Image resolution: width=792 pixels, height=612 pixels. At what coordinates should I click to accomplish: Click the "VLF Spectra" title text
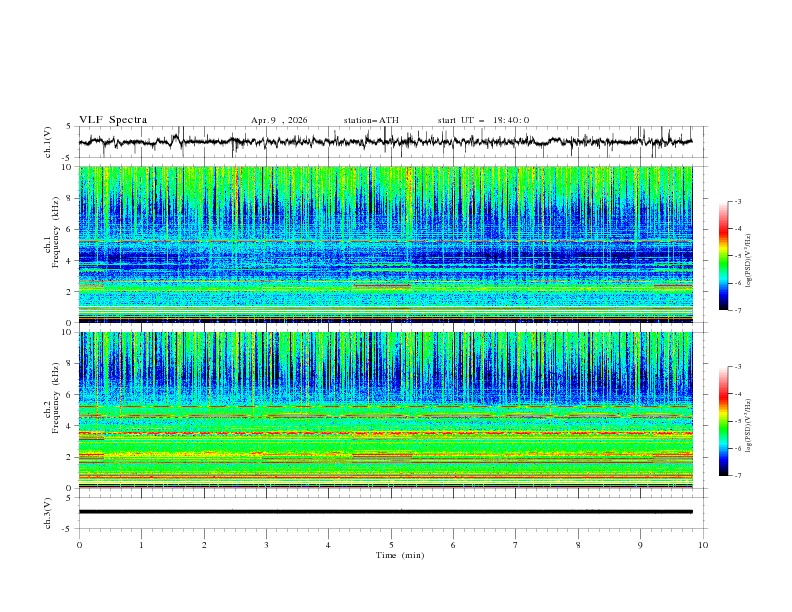coord(113,120)
